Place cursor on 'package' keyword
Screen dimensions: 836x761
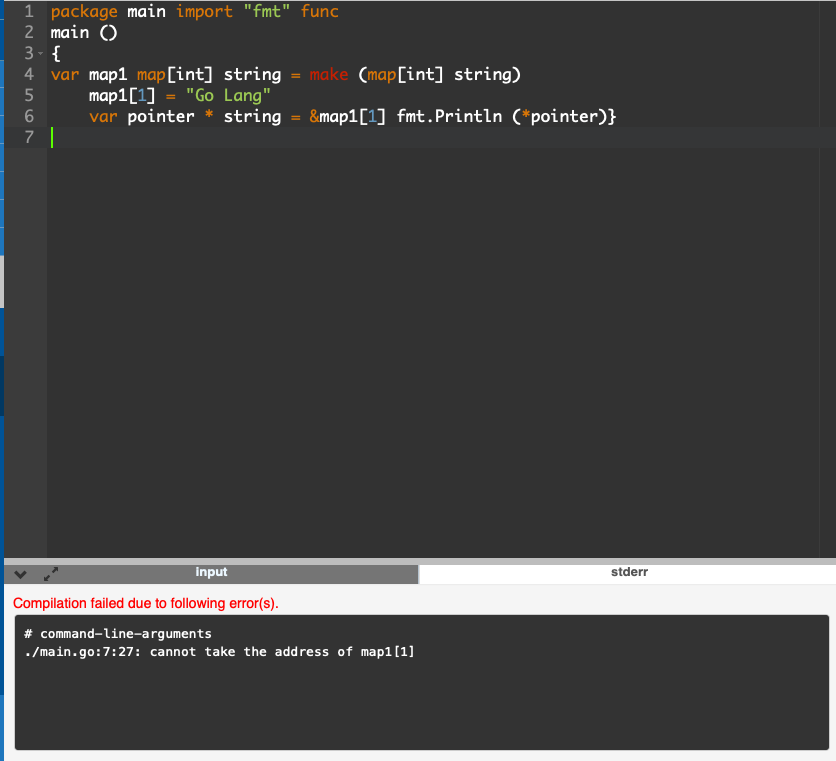(84, 12)
